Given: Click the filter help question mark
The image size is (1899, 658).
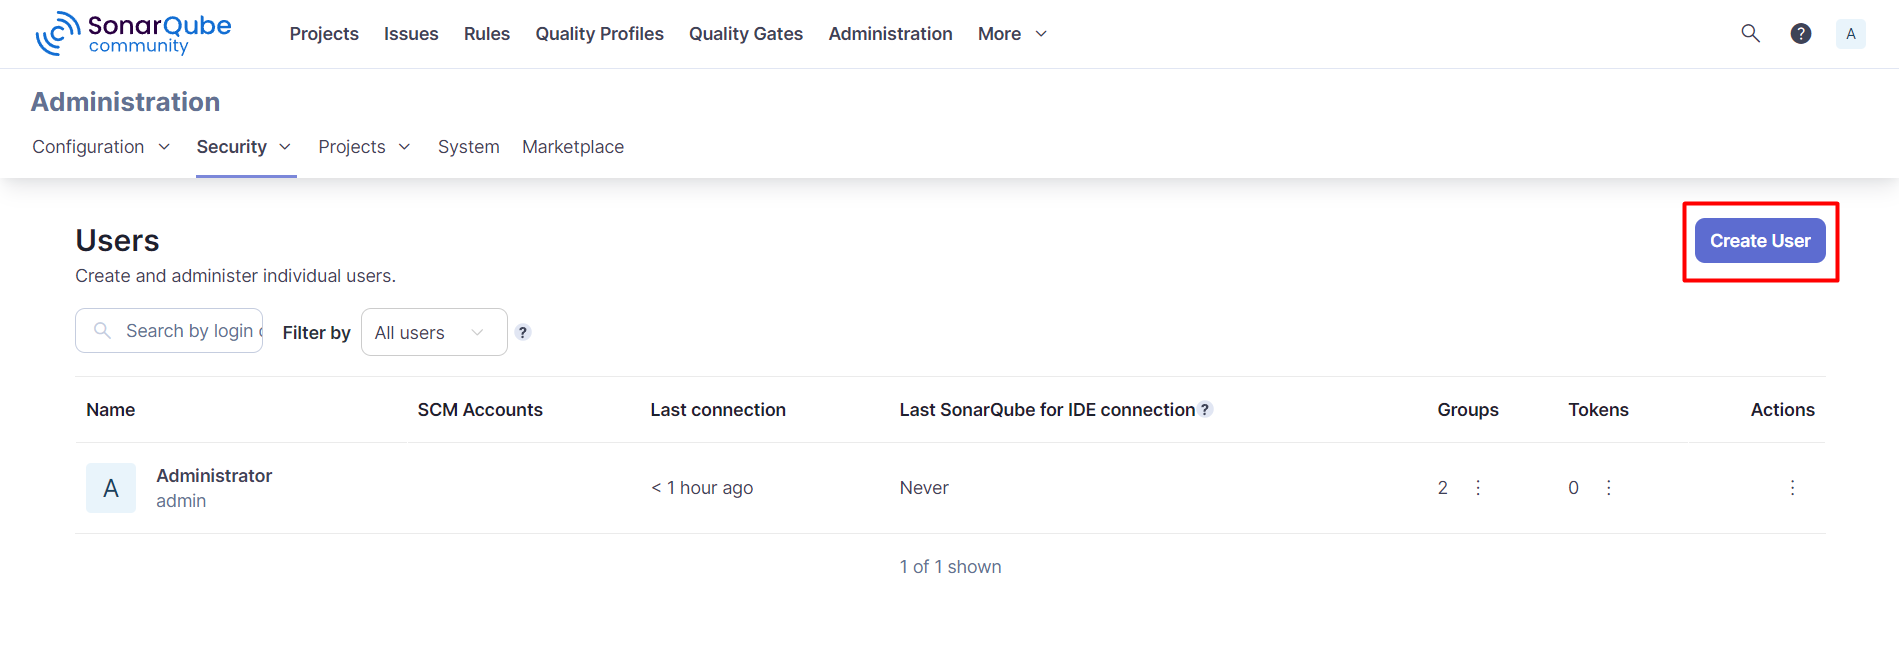Looking at the screenshot, I should (x=523, y=331).
